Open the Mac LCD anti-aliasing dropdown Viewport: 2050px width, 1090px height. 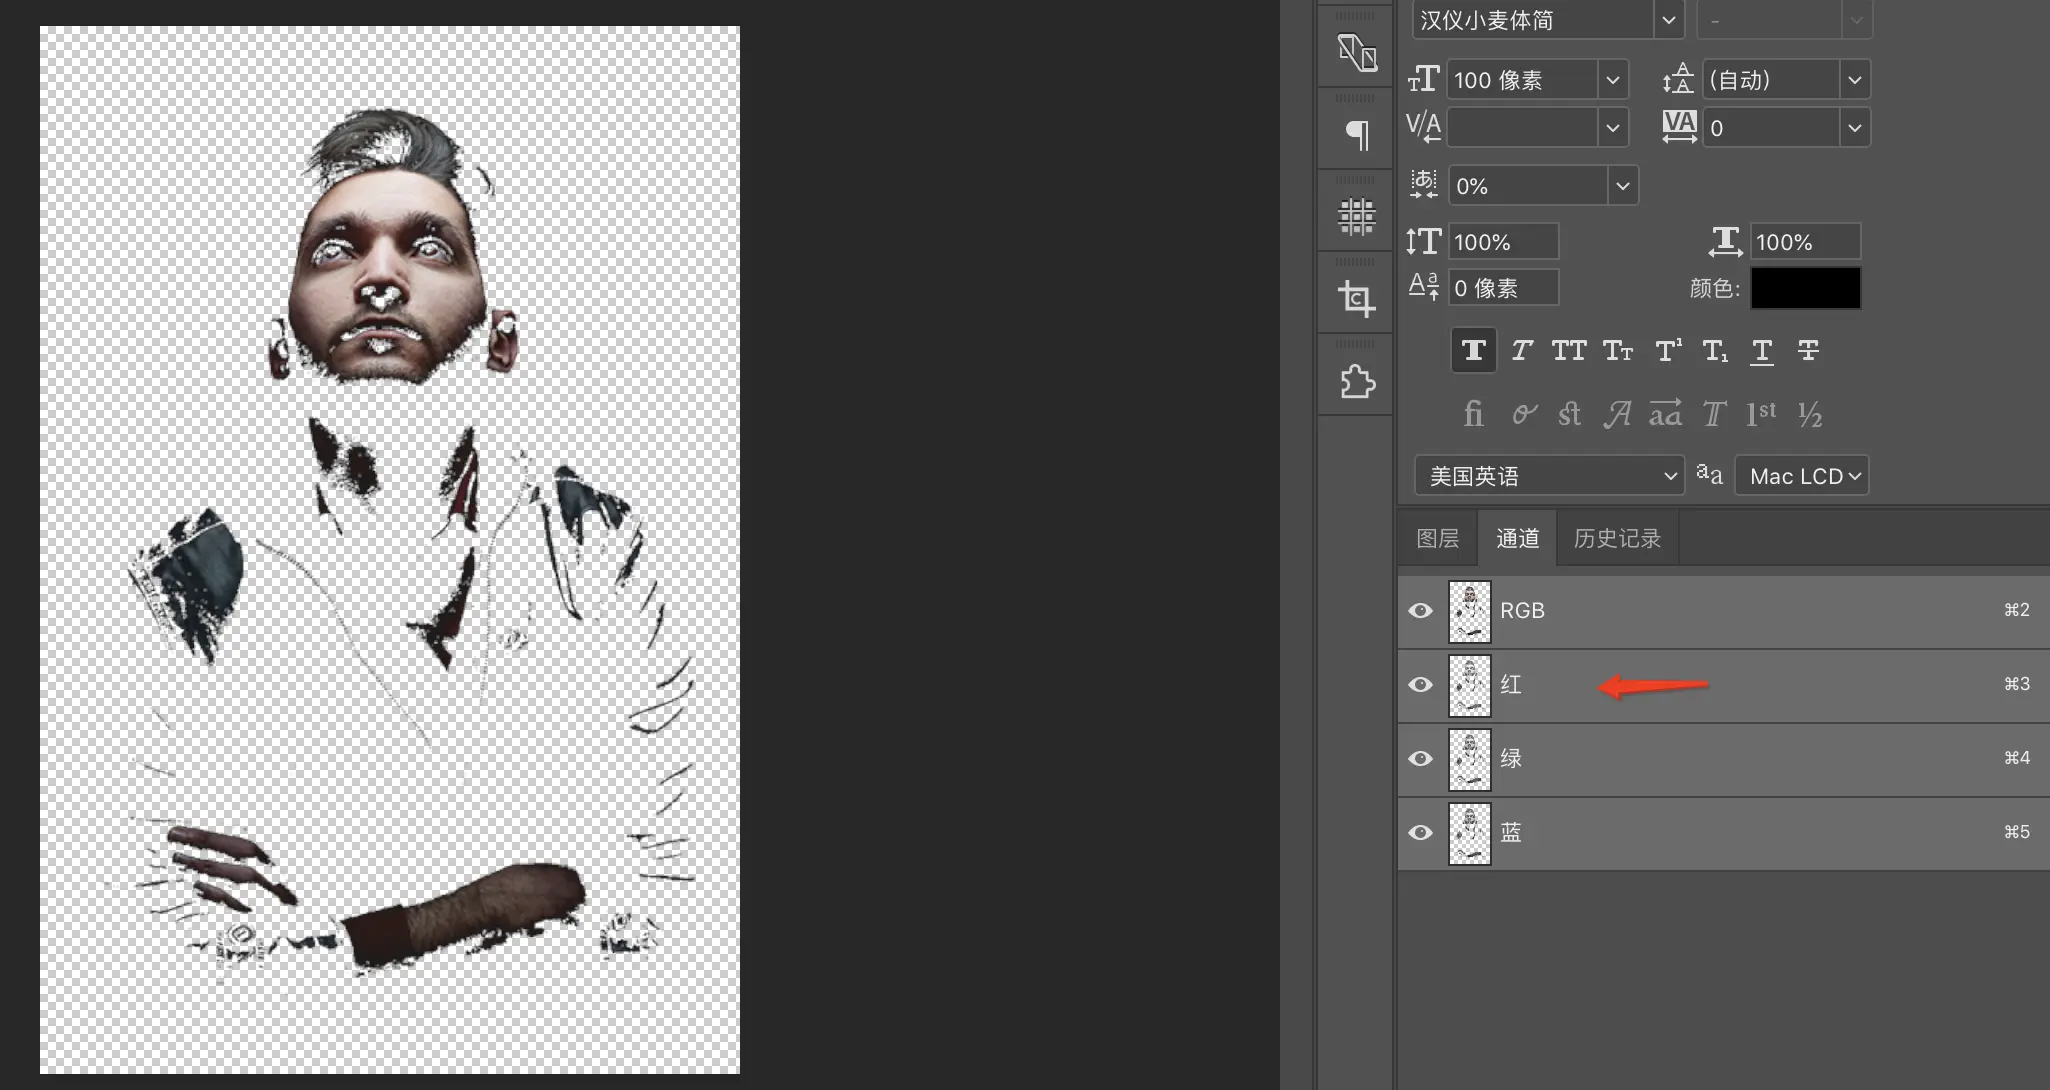[1802, 476]
